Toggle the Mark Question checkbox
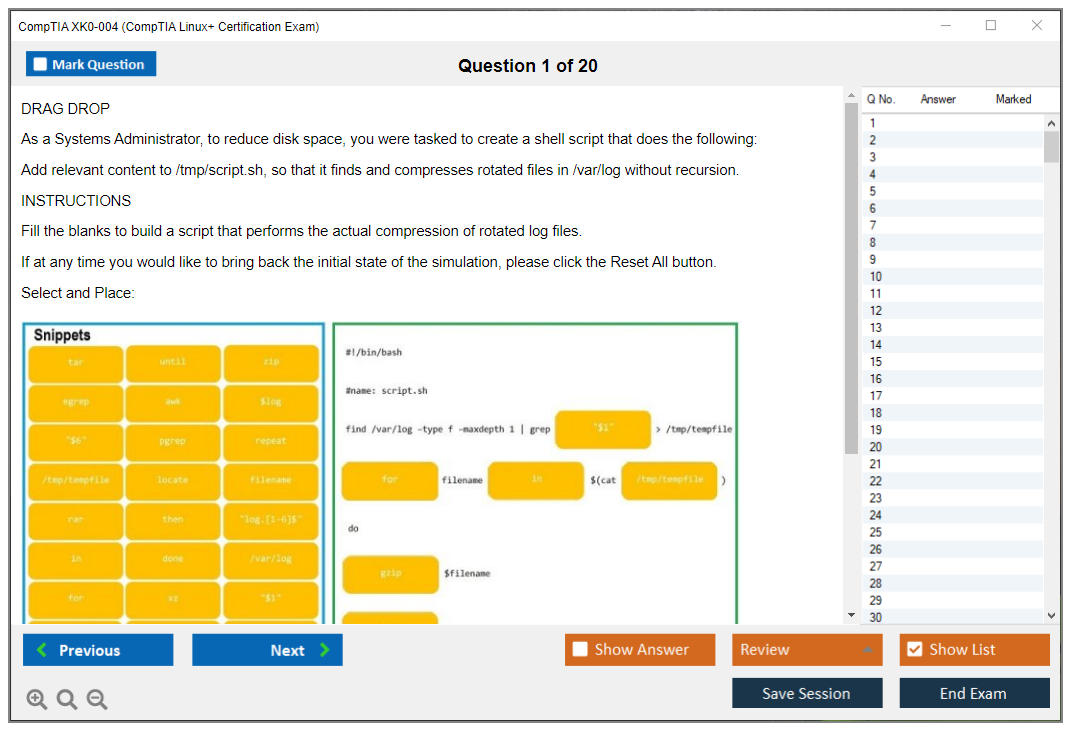 (x=41, y=65)
